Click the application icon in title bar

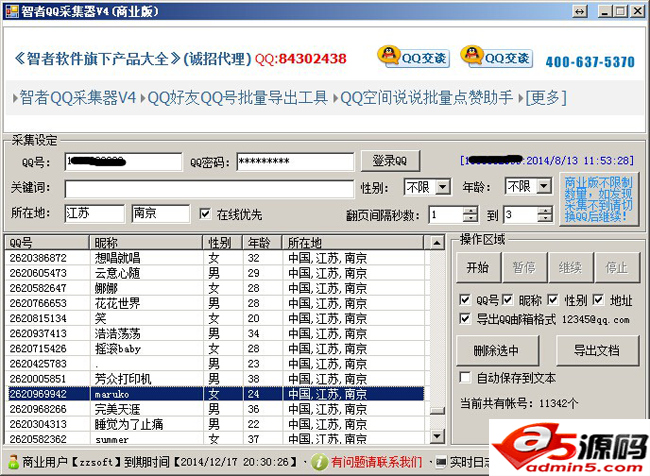pos(12,11)
